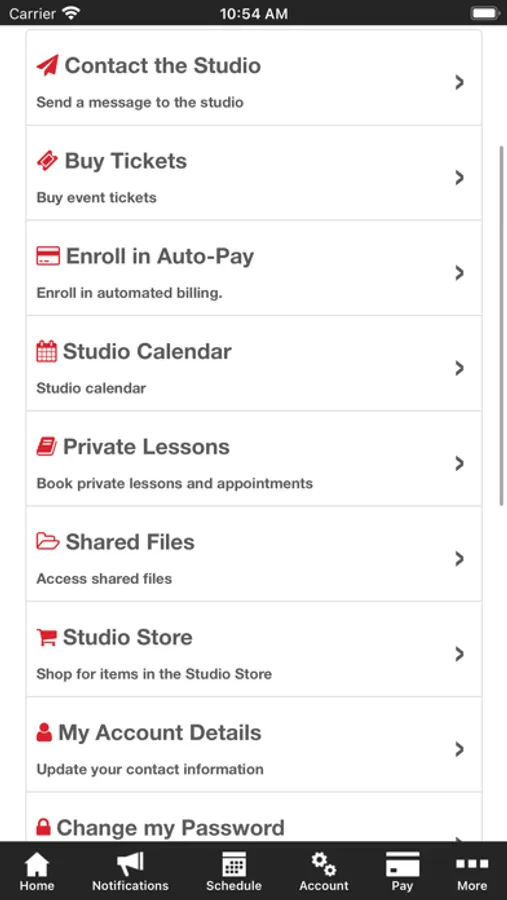Select the Studio Store heading
Viewport: 507px width, 900px height.
[x=127, y=637]
